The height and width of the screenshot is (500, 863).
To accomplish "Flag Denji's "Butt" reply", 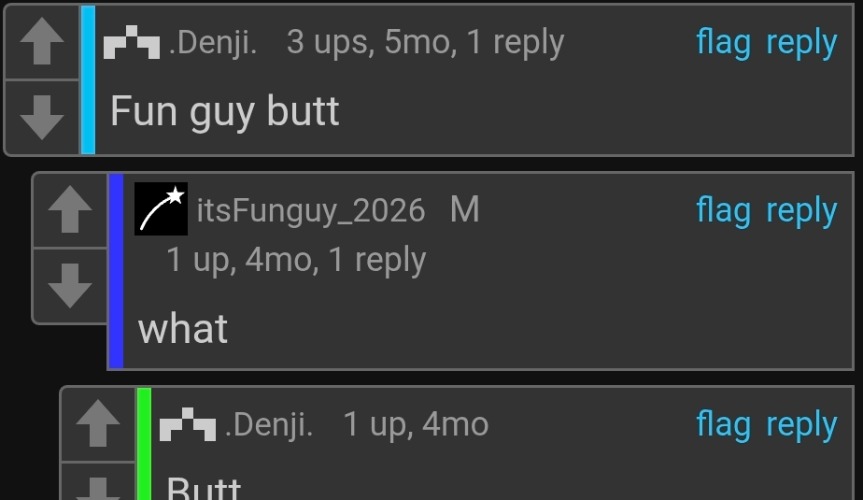I will (723, 425).
